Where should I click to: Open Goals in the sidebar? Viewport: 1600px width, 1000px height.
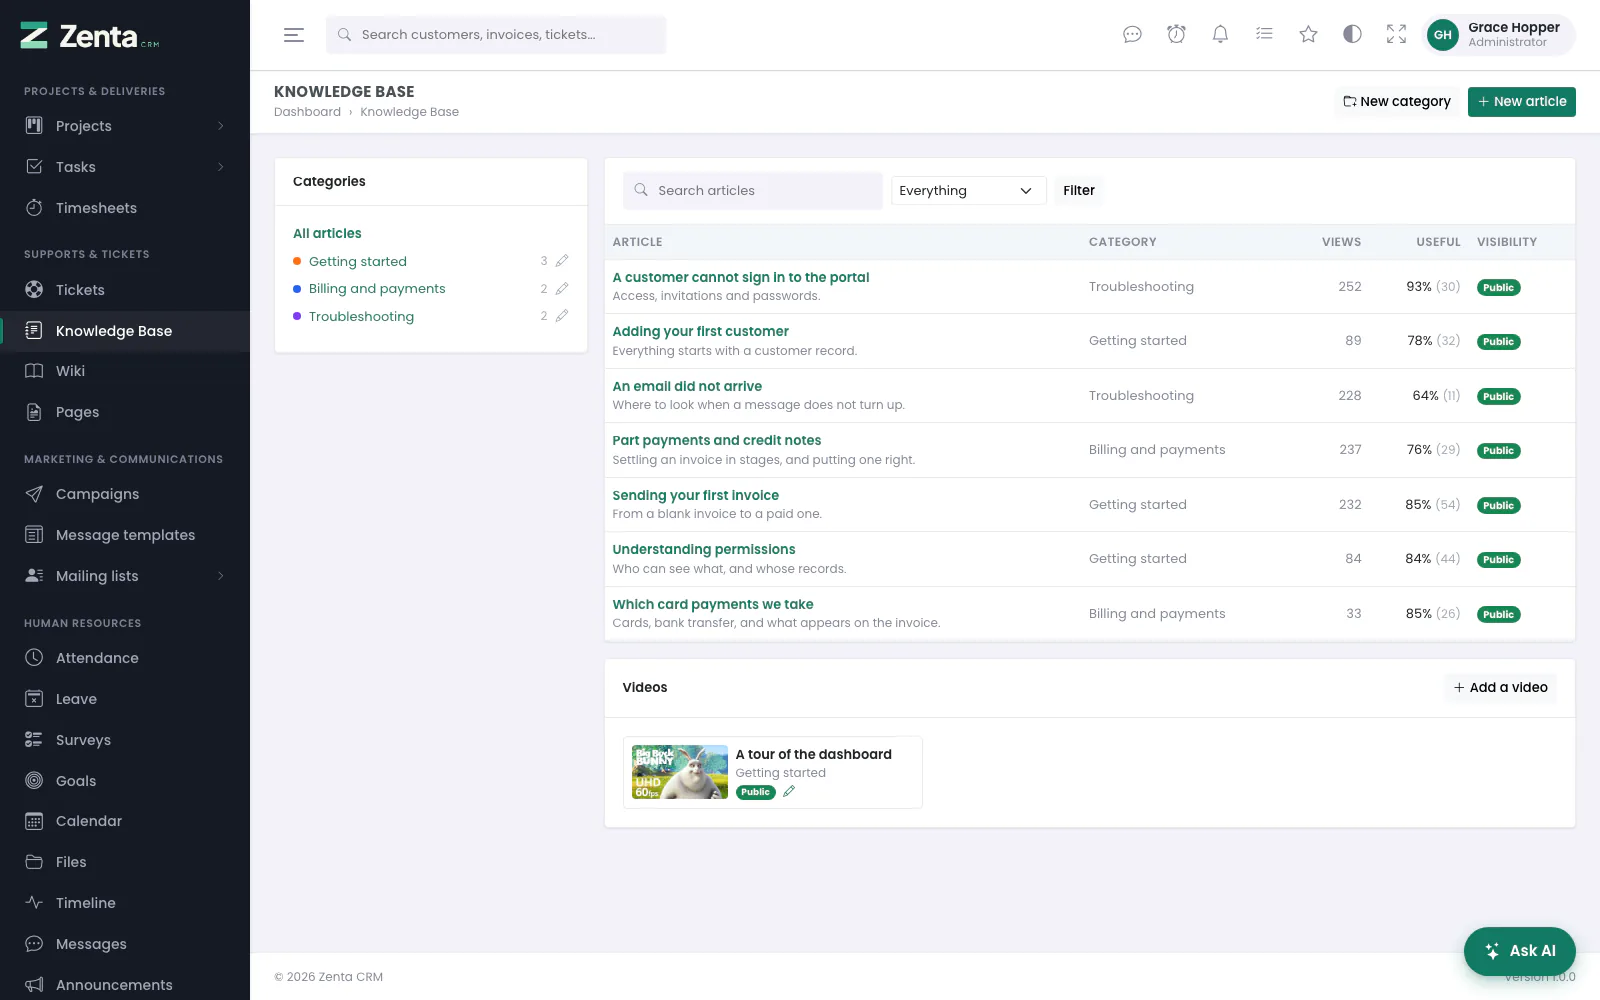coord(125,781)
